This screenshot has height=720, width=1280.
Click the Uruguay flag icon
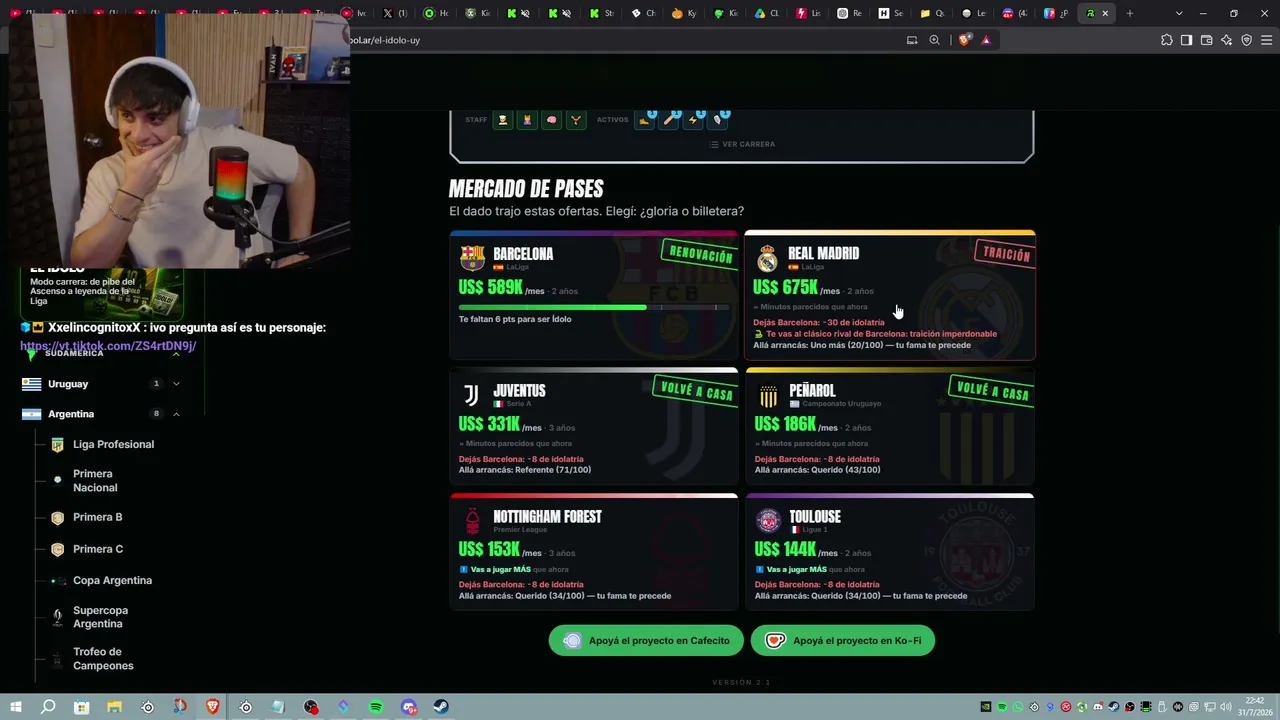click(x=32, y=384)
